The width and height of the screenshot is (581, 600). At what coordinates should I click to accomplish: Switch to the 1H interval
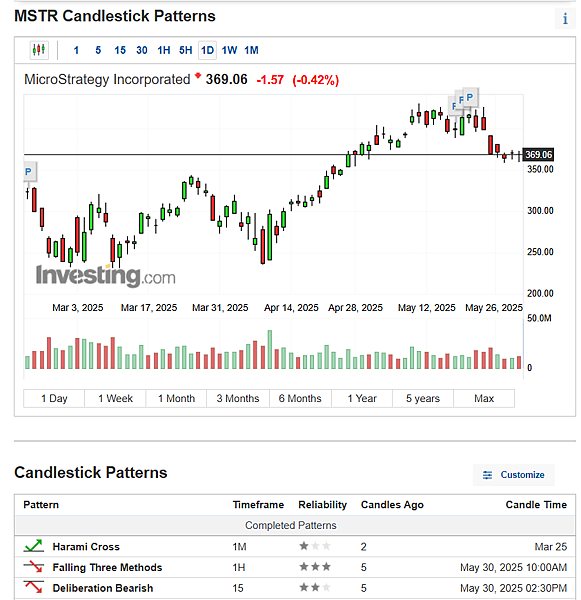(164, 50)
